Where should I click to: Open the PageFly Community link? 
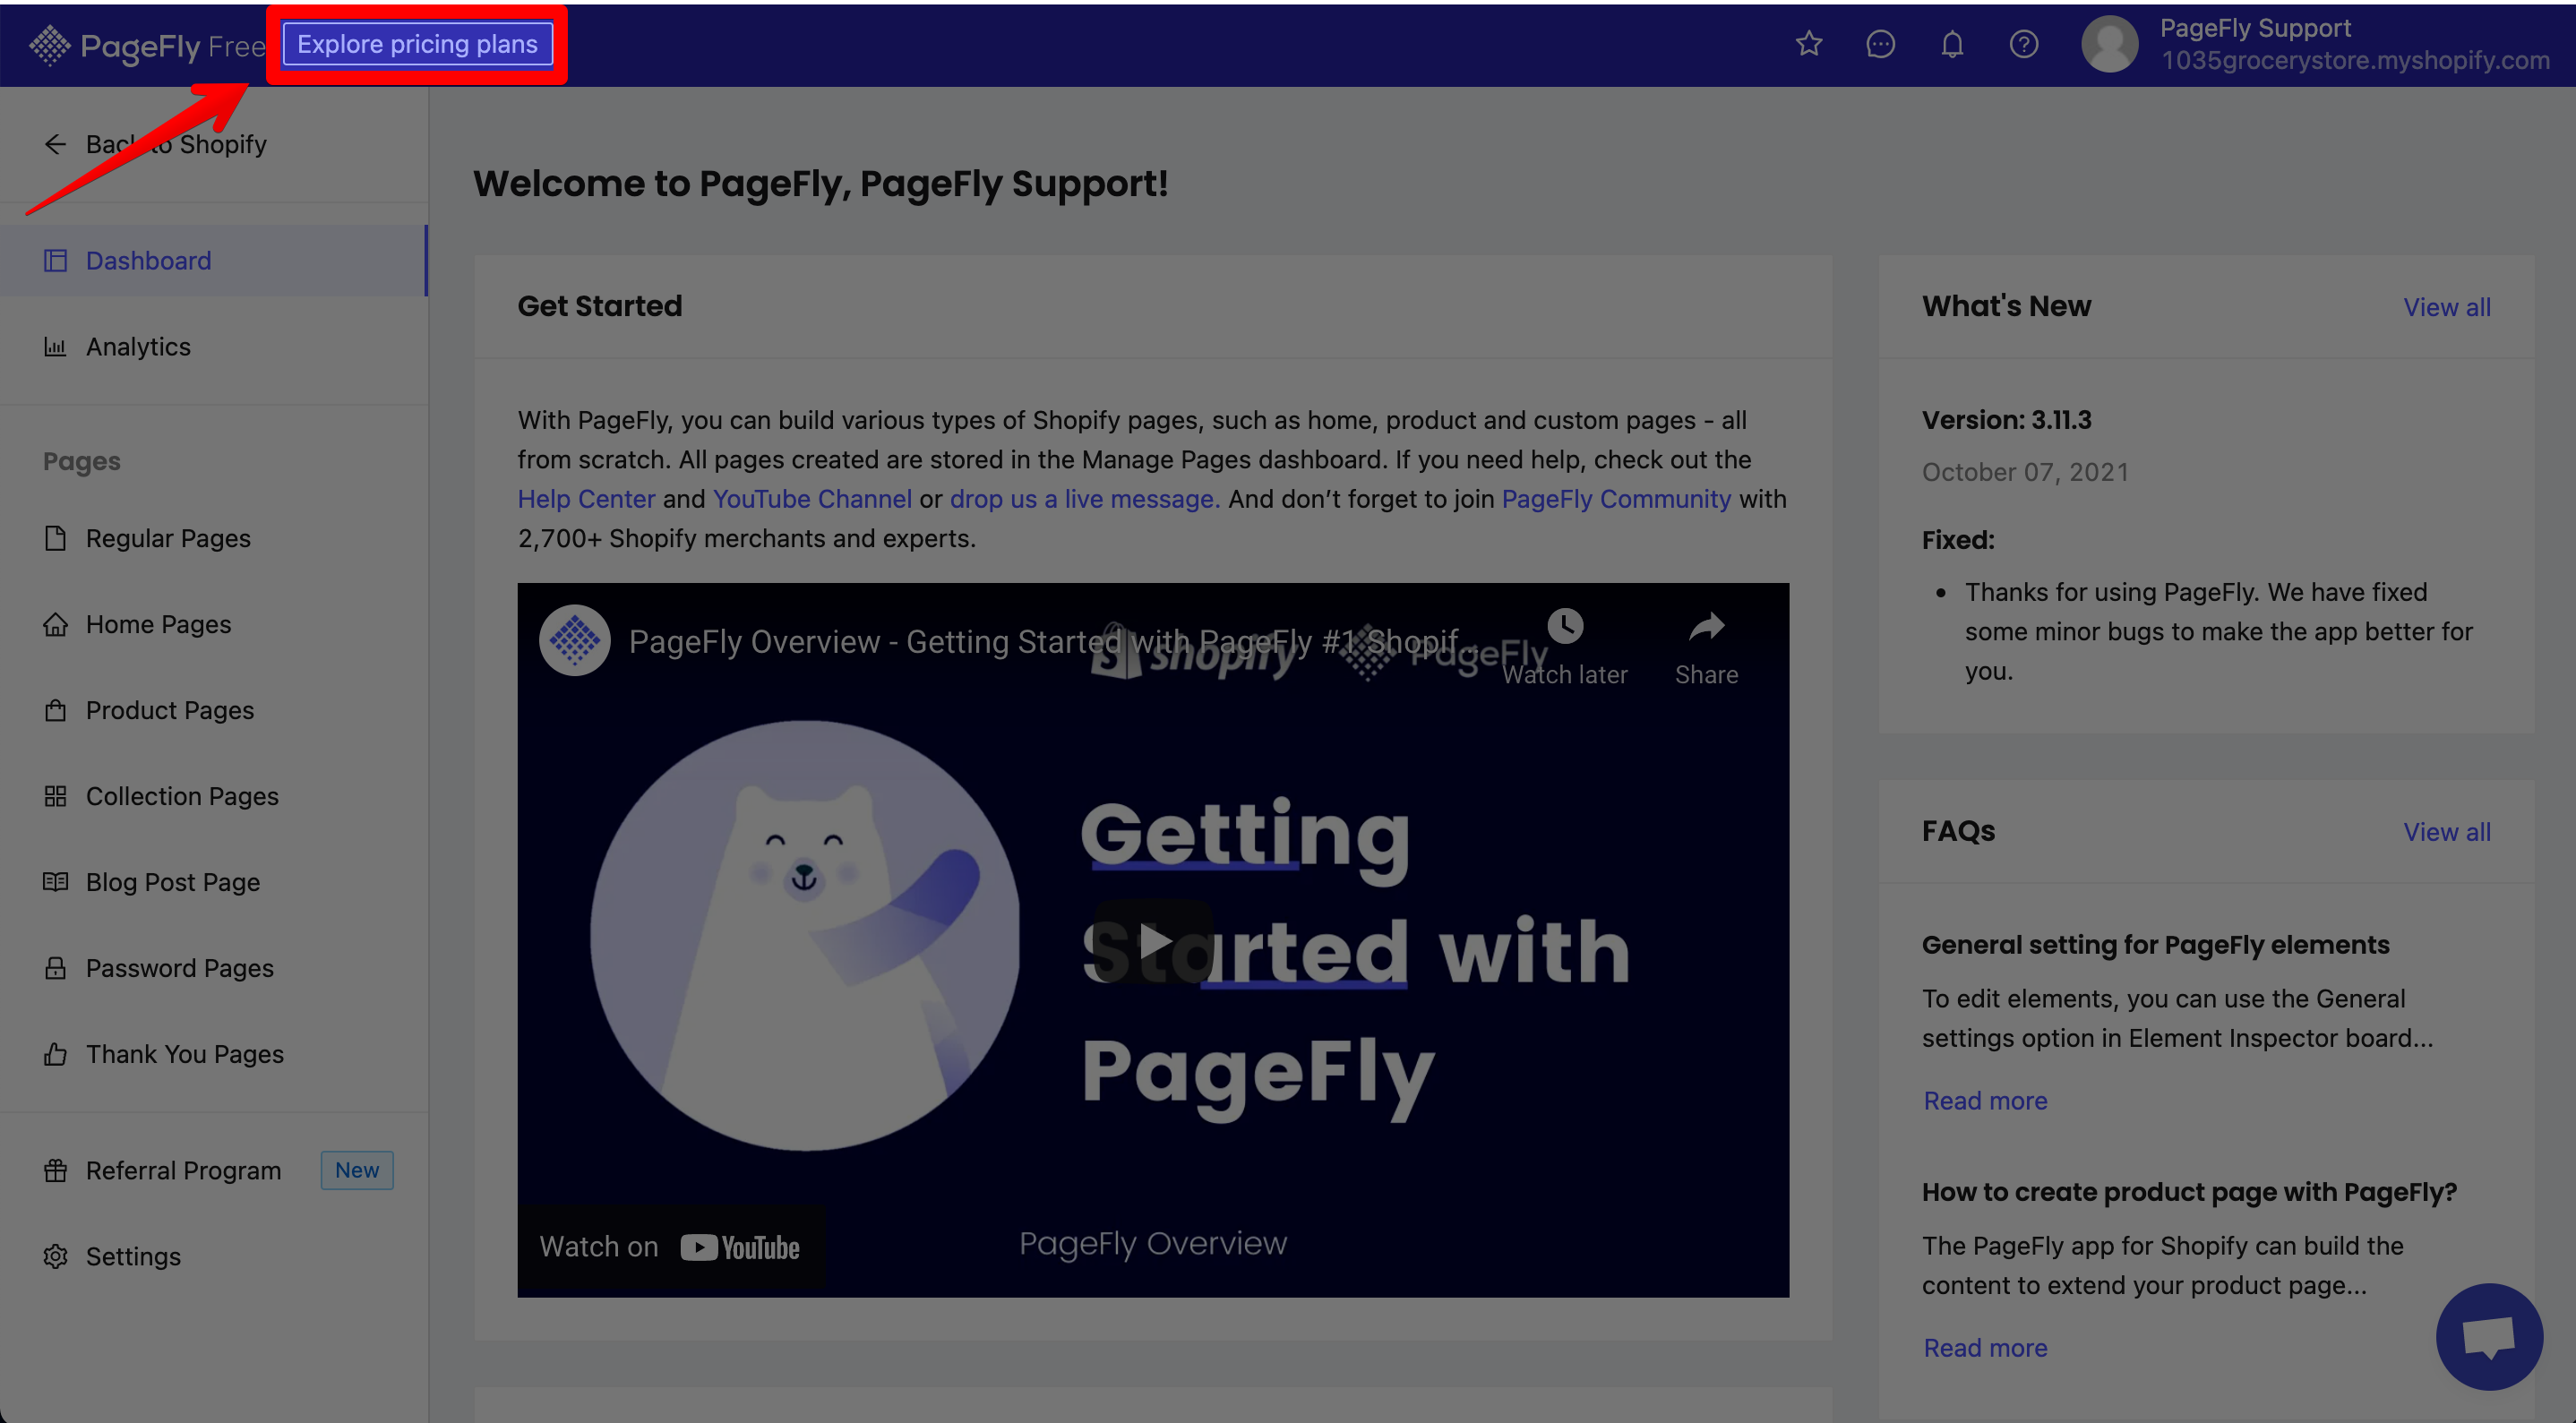pos(1616,499)
